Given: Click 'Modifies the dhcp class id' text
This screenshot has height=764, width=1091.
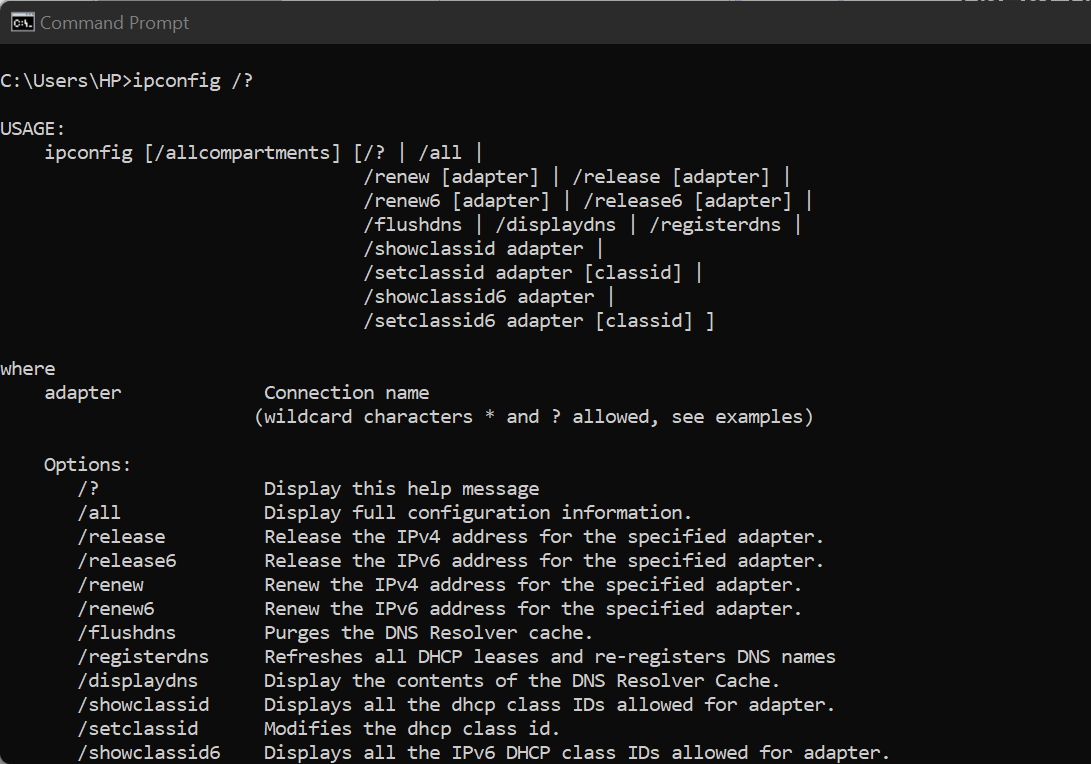Looking at the screenshot, I should tap(412, 729).
